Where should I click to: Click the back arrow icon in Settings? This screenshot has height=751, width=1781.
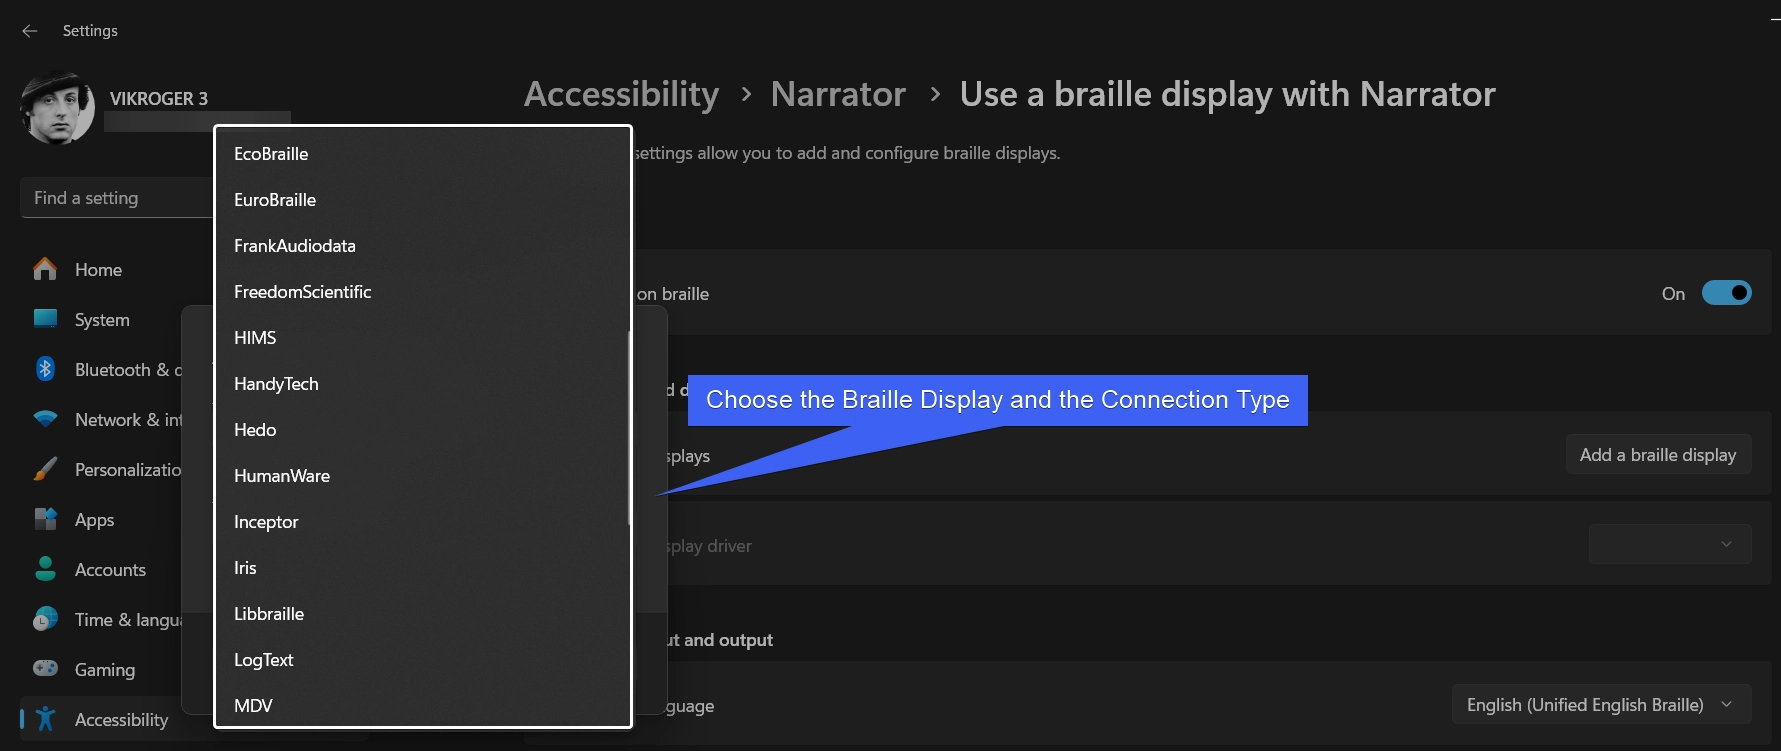30,31
